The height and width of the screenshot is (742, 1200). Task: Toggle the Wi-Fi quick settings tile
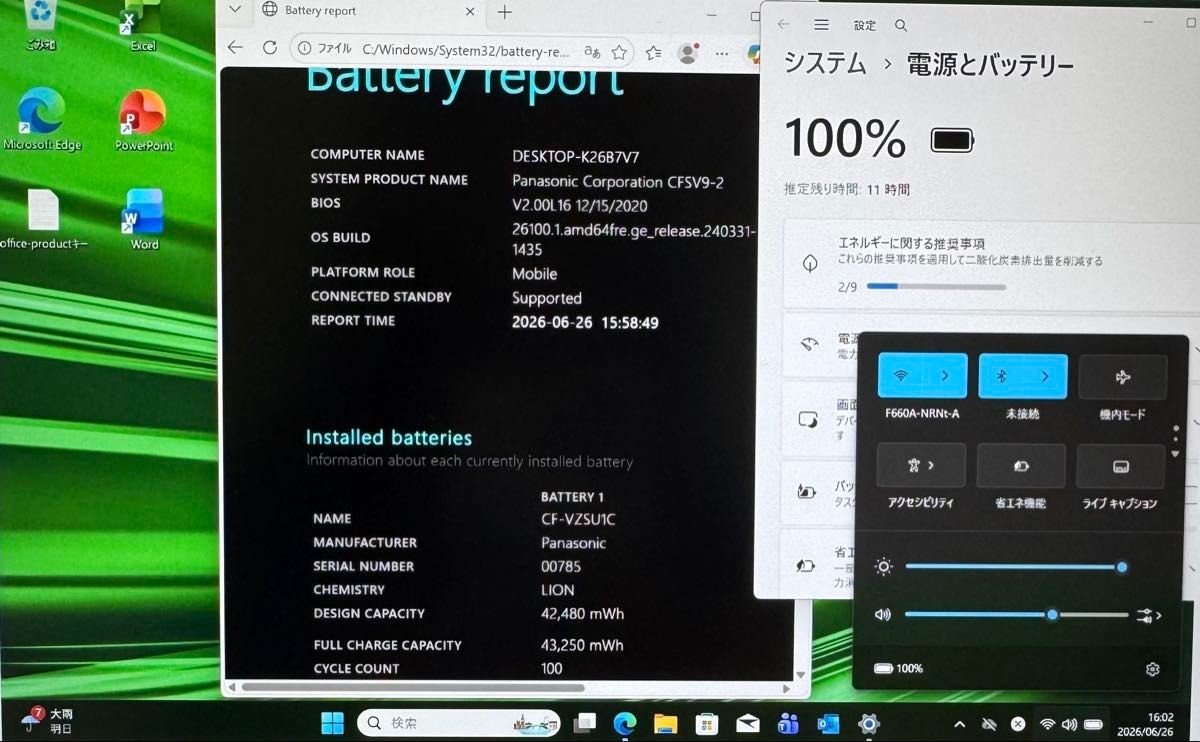(901, 377)
